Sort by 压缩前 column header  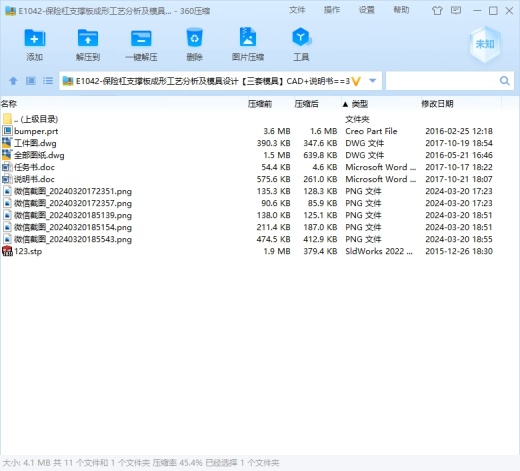[260, 104]
